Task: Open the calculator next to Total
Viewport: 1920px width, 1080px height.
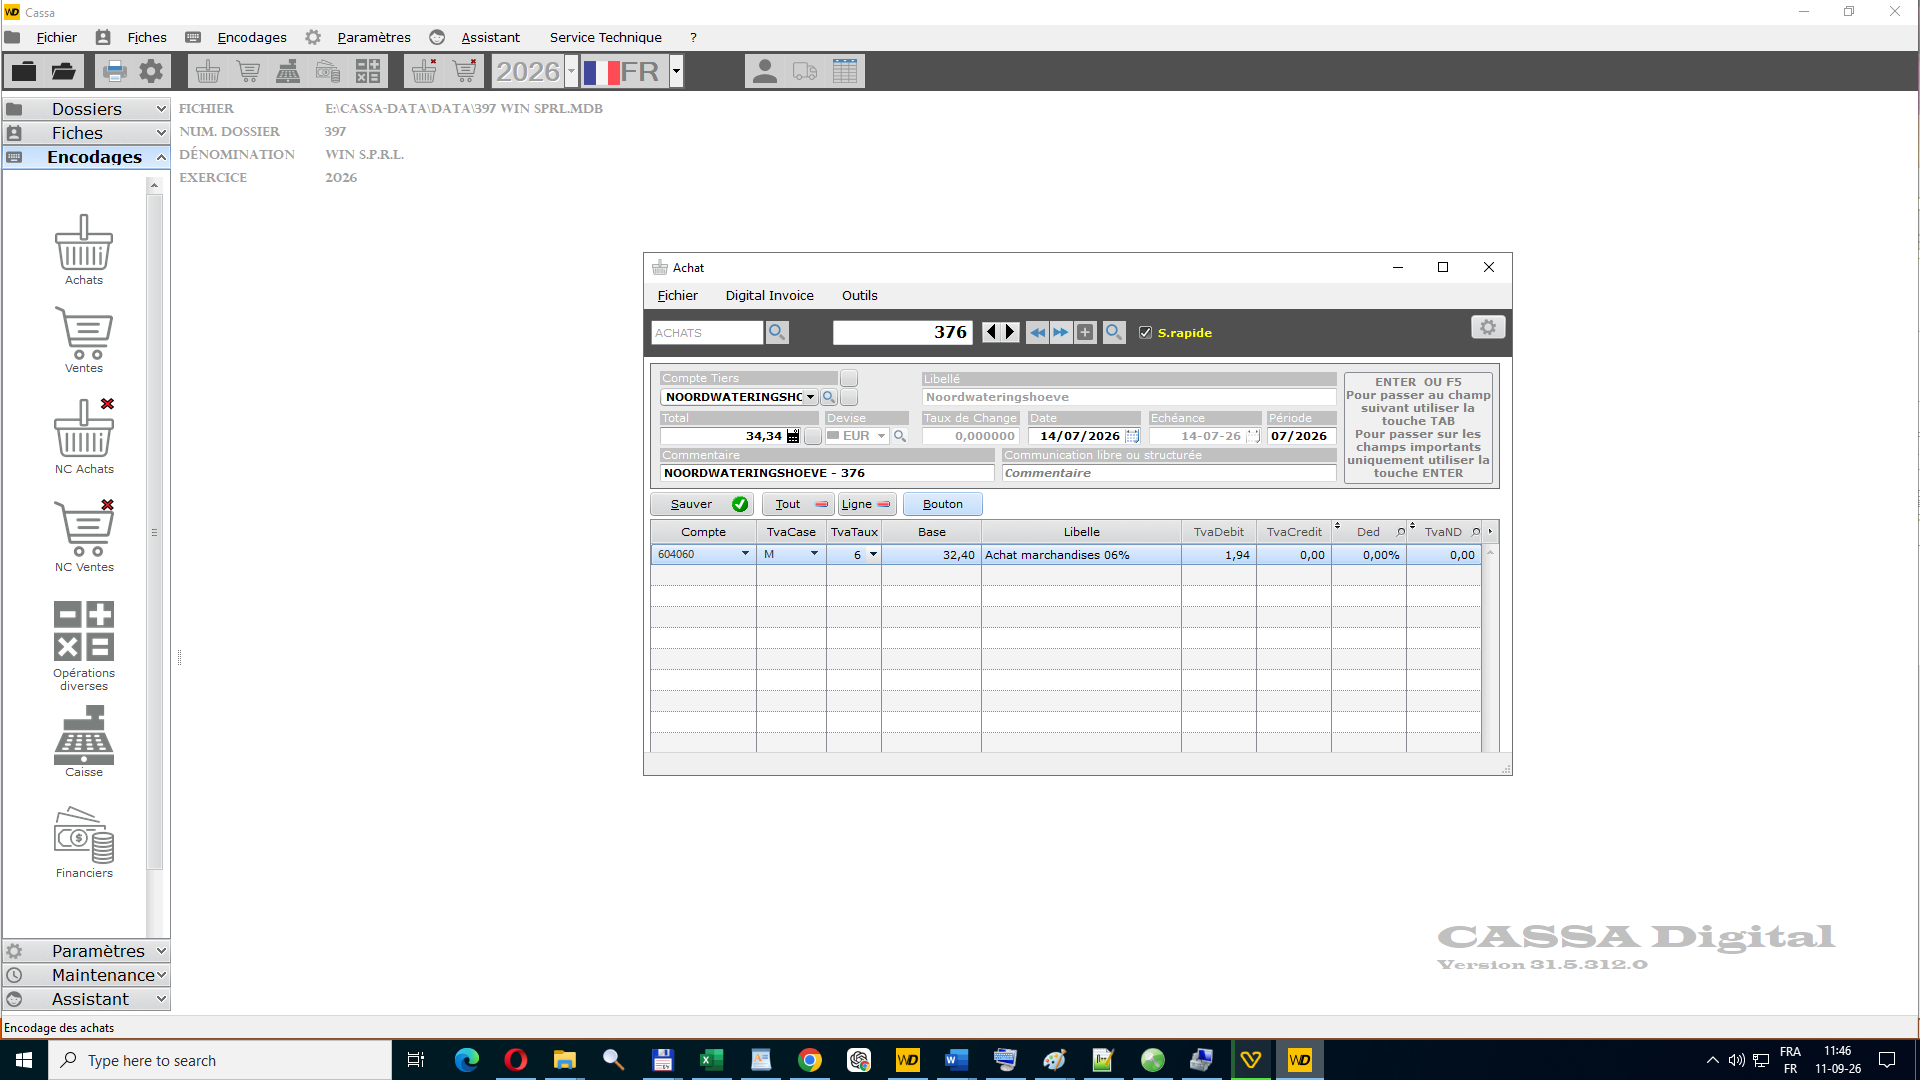Action: pyautogui.click(x=793, y=436)
